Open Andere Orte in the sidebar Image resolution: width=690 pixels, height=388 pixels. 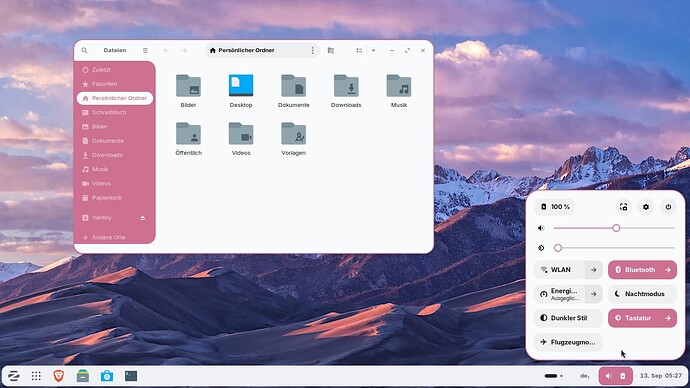[114, 237]
